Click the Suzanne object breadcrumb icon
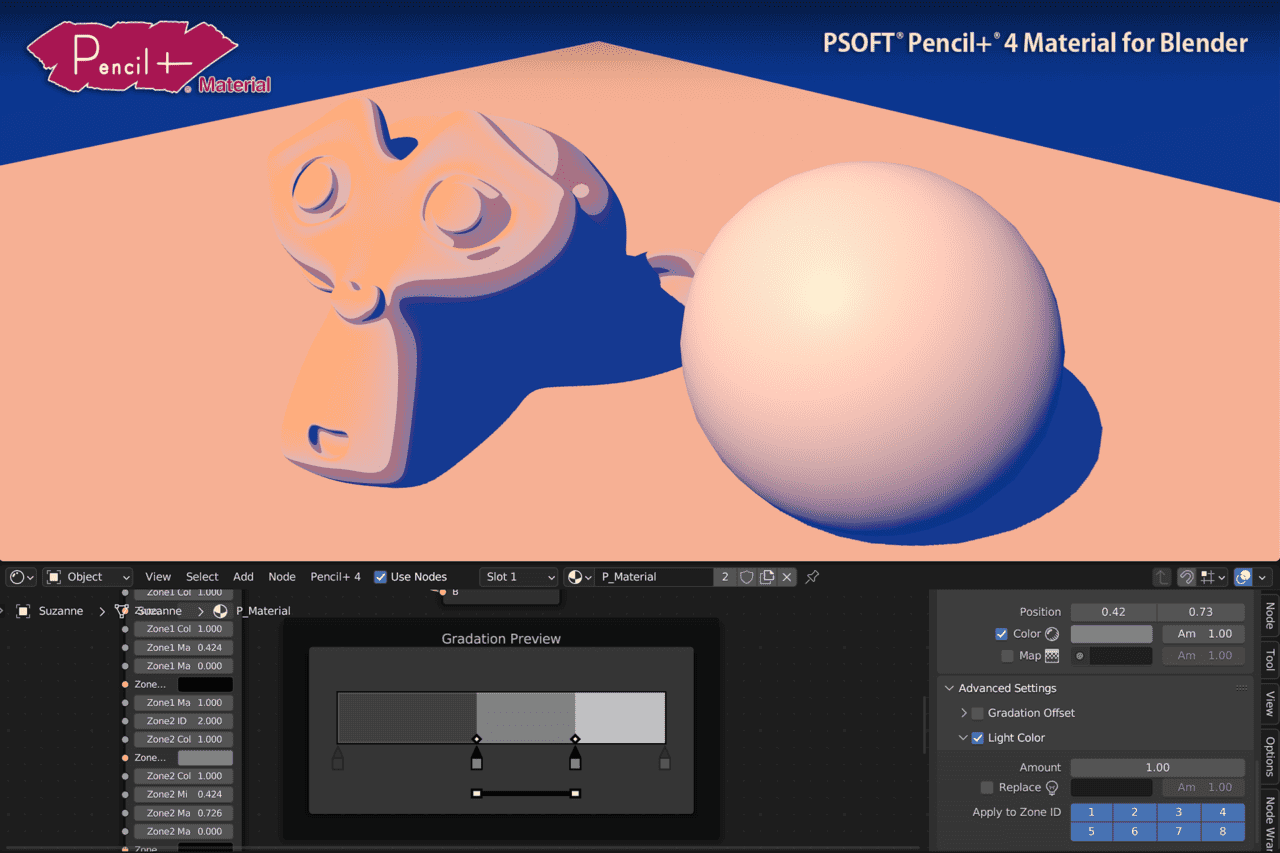 pos(23,611)
